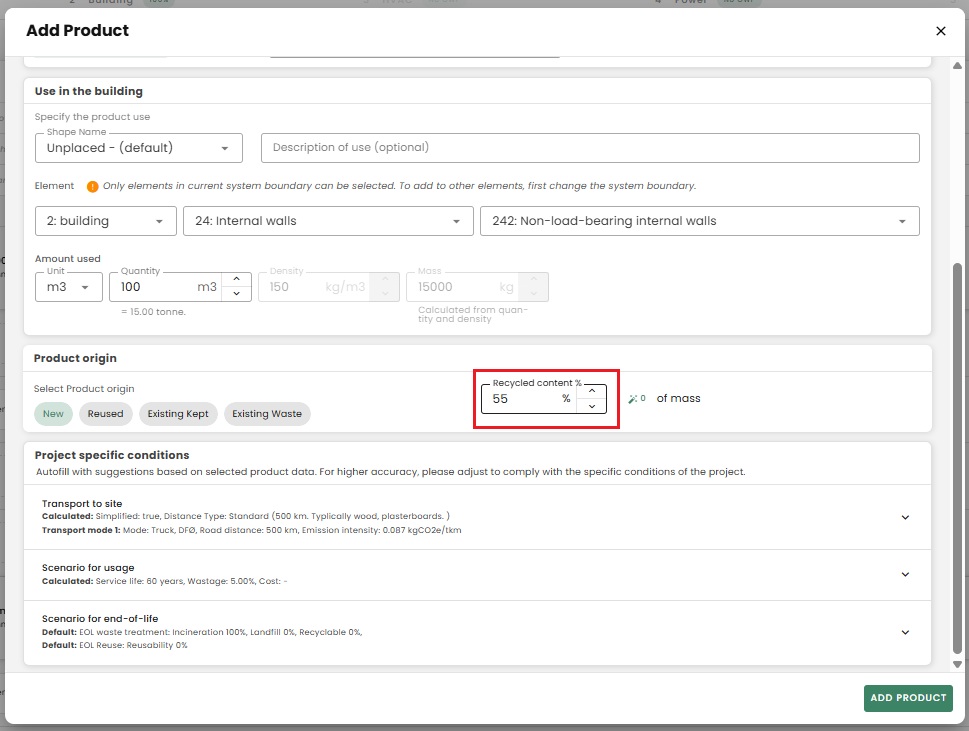
Task: Change the m3 unit dropdown
Action: (68, 287)
